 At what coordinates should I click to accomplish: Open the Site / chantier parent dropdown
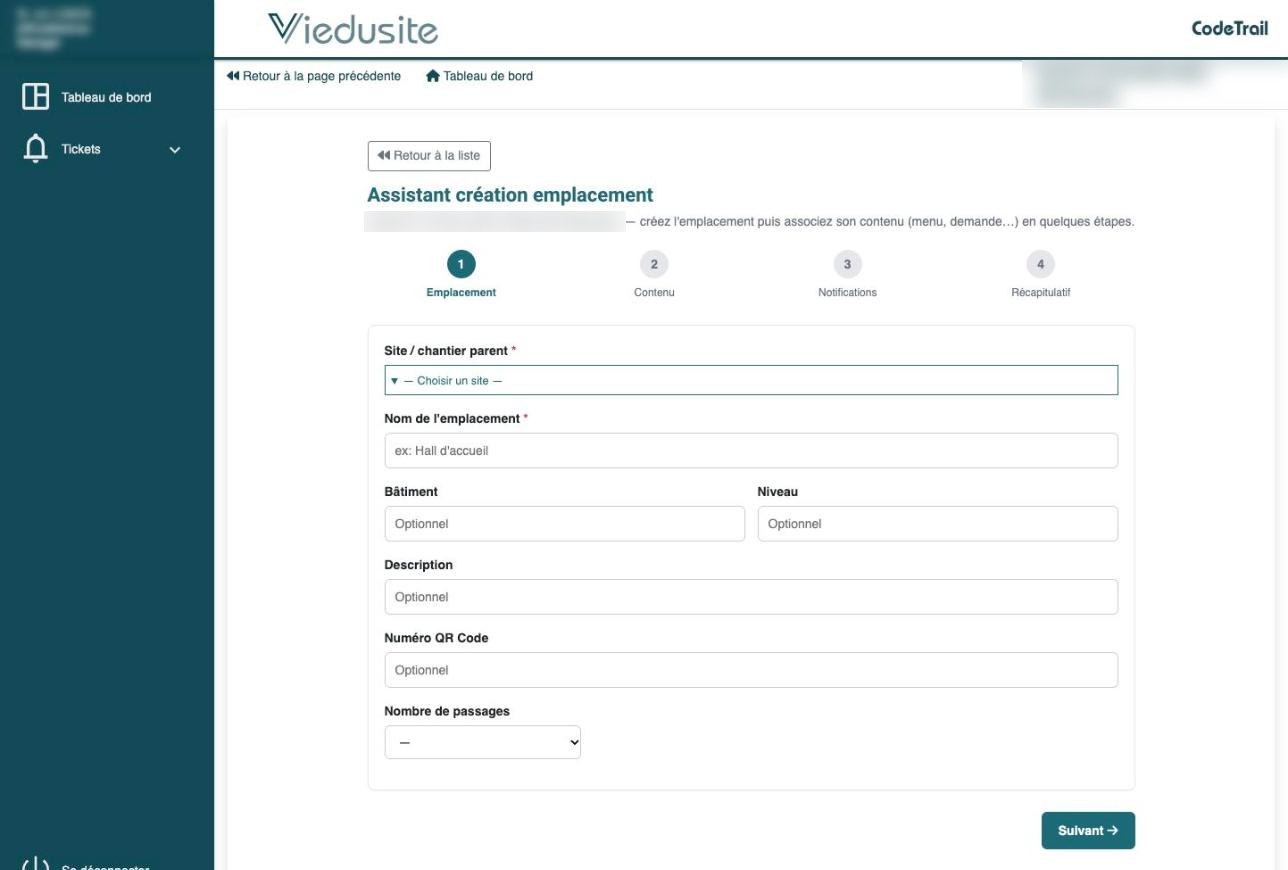tap(751, 380)
